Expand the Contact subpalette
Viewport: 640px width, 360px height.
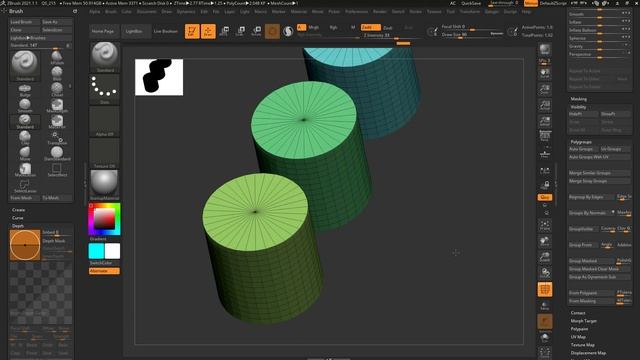click(578, 313)
